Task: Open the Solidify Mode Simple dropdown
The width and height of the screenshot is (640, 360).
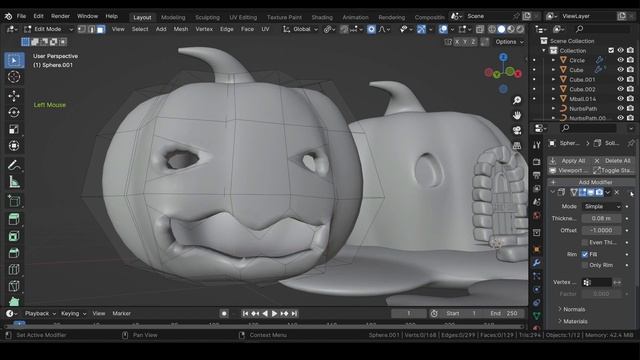Action: tap(602, 207)
